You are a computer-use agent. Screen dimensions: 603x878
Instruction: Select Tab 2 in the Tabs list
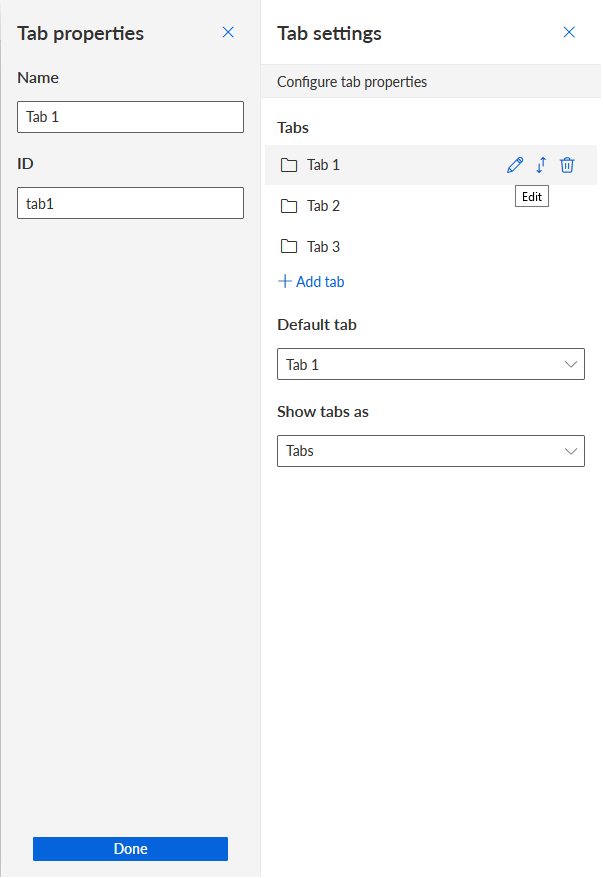click(431, 206)
